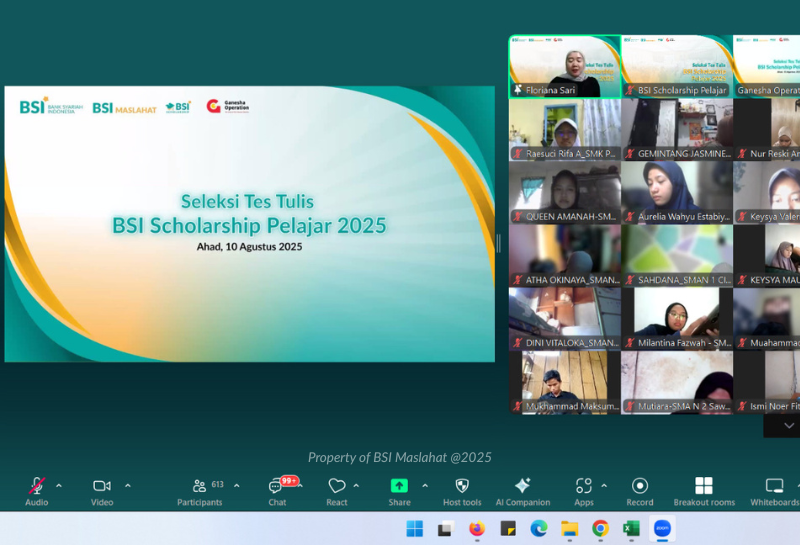The width and height of the screenshot is (800, 550).
Task: Expand the caret beside the Participants button
Action: point(237,486)
